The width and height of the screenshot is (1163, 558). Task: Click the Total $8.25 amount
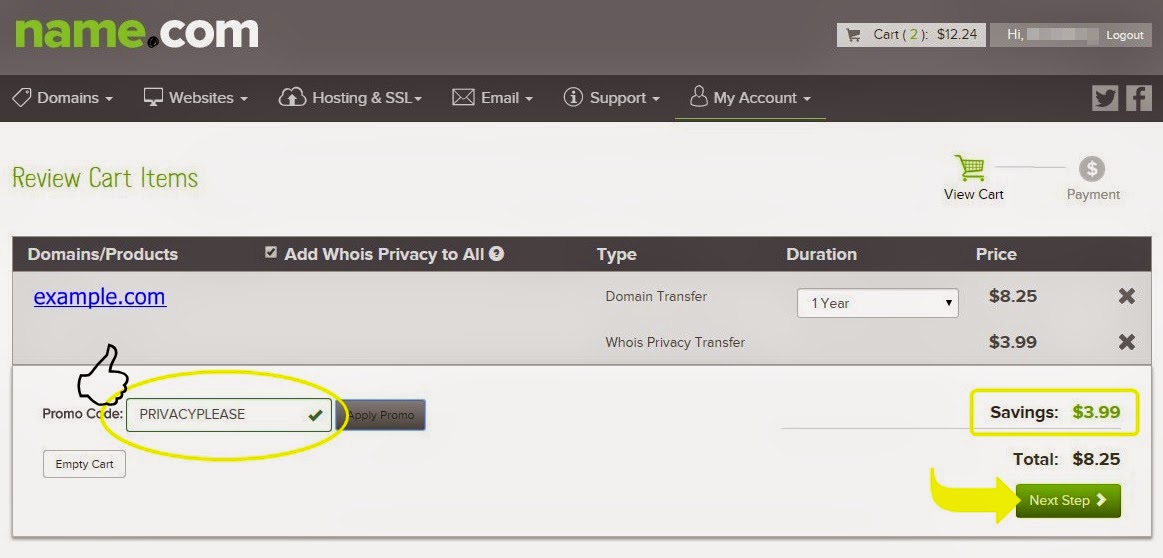(1096, 459)
